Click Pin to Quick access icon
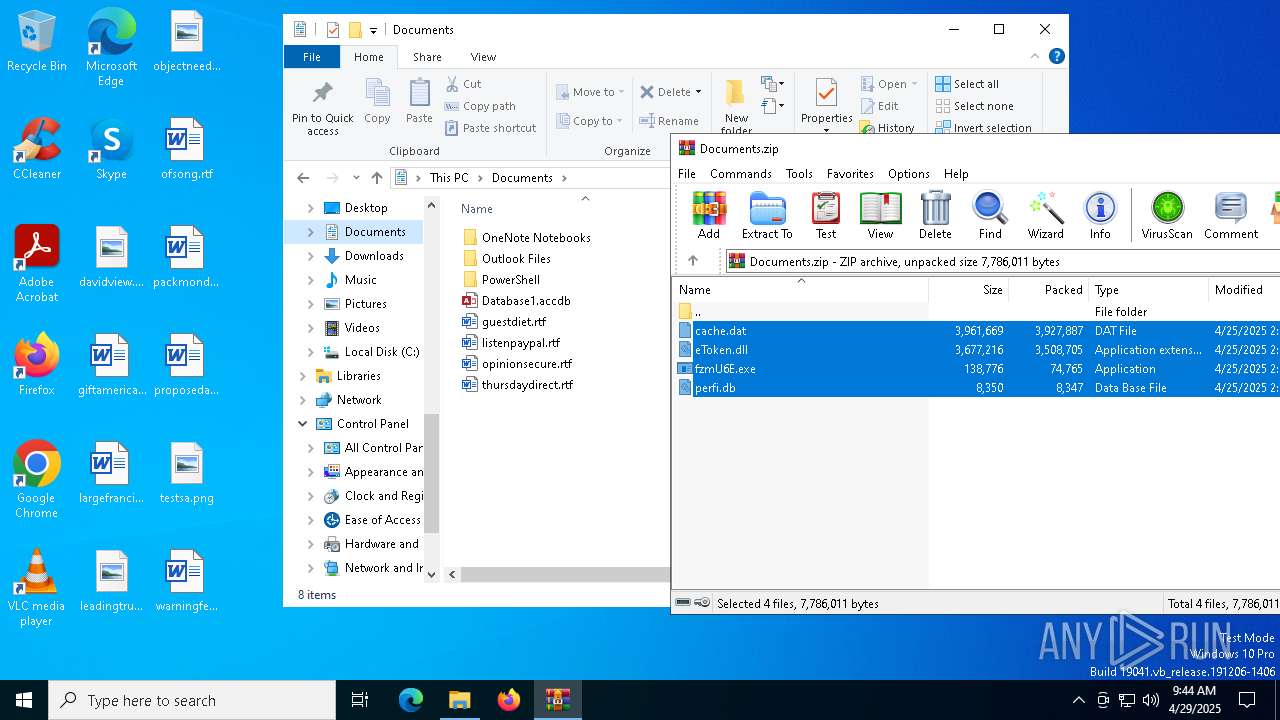This screenshot has width=1280, height=720. (x=322, y=107)
